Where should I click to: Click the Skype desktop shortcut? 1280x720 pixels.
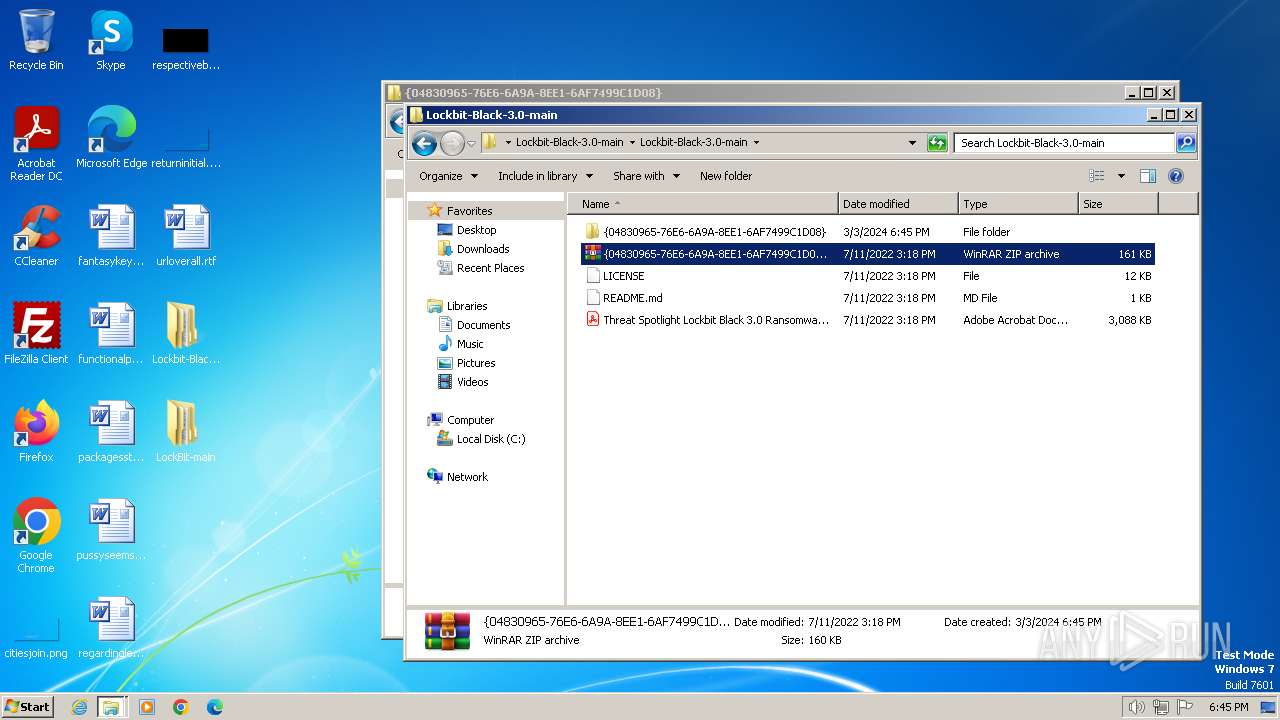(x=110, y=40)
